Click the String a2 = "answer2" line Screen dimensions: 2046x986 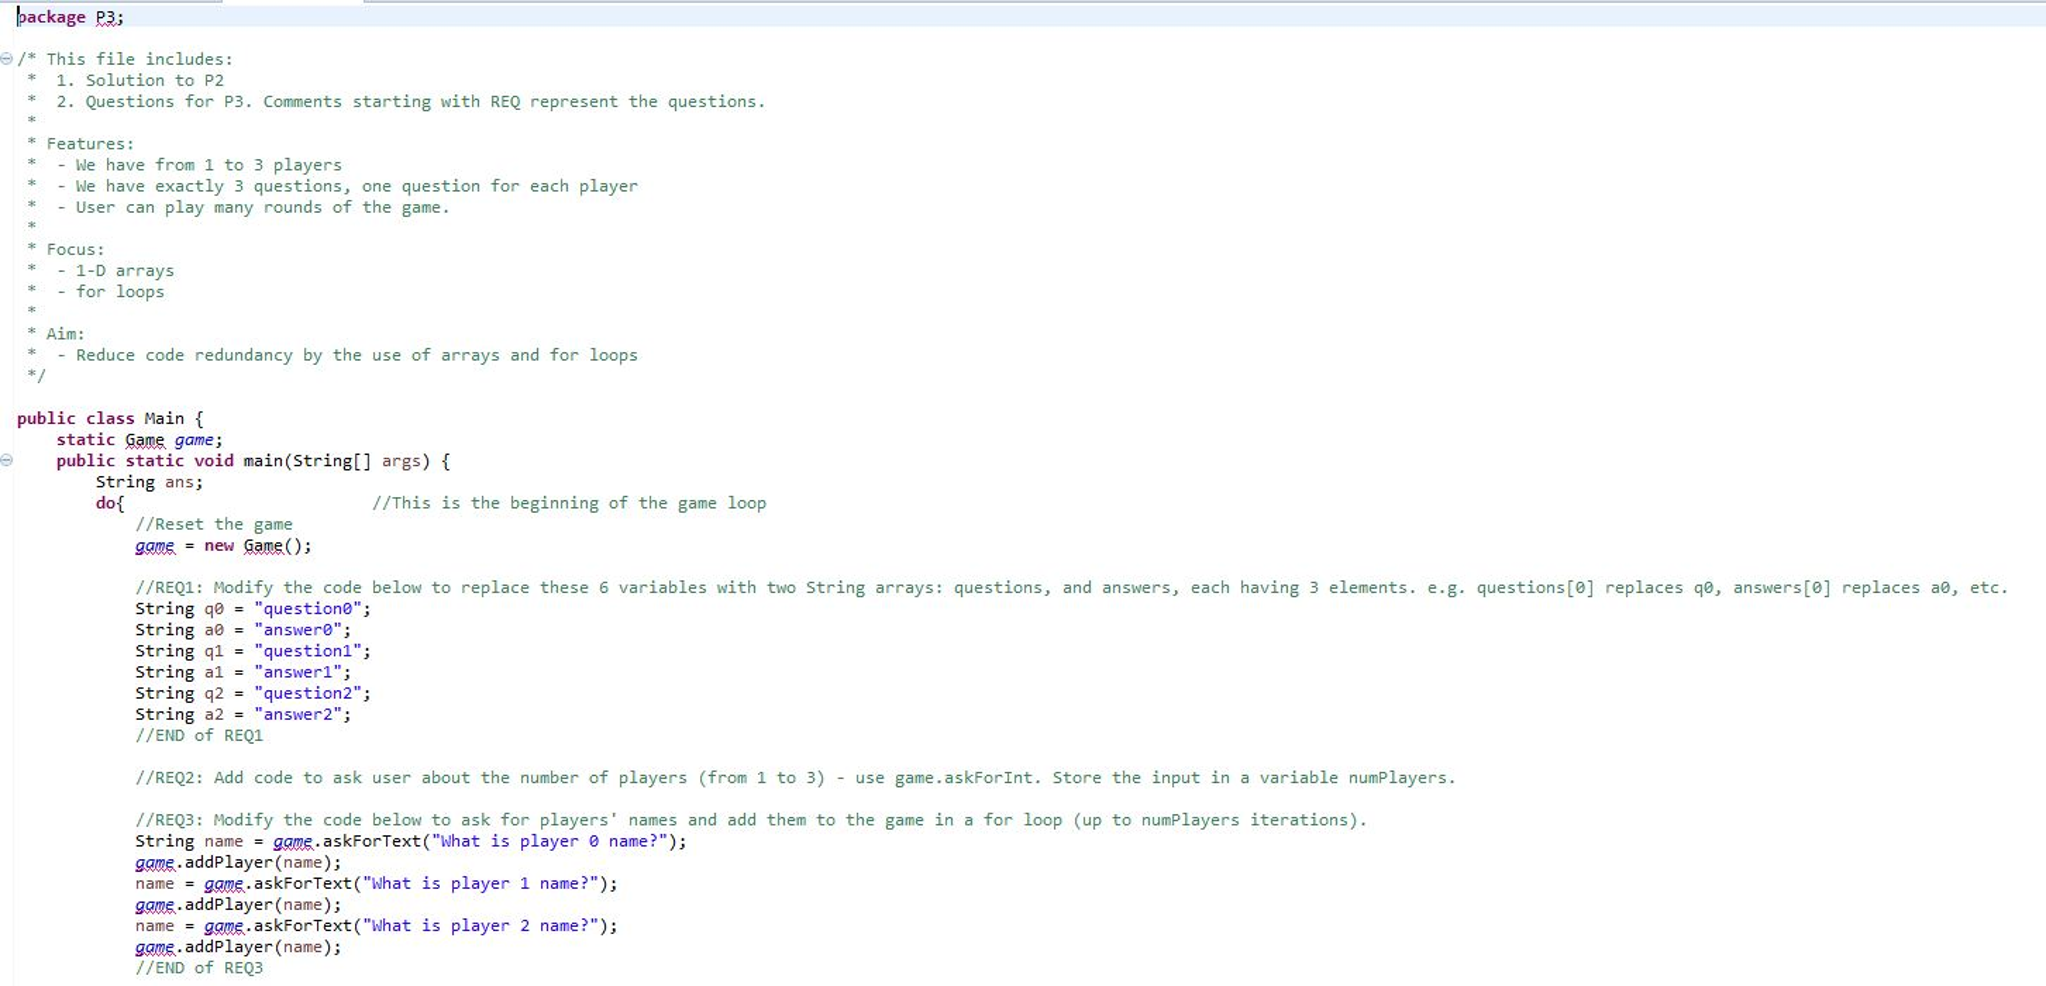click(x=243, y=714)
